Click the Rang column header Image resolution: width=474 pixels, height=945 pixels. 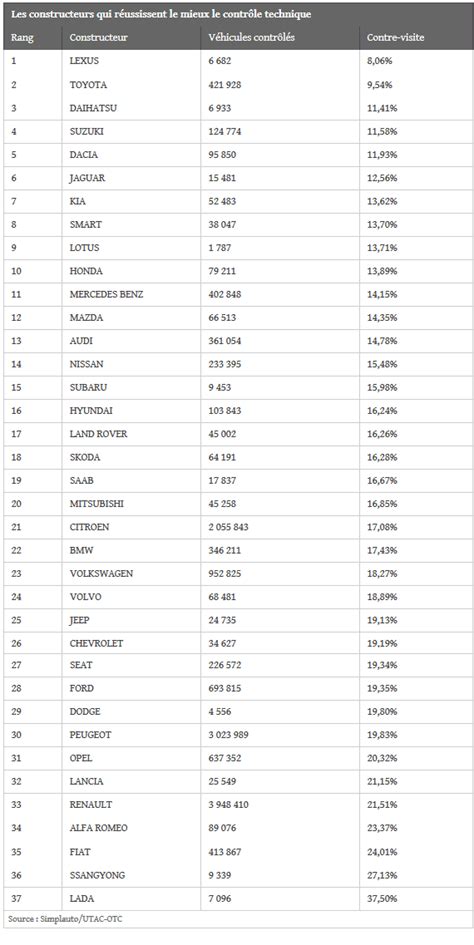coord(22,38)
